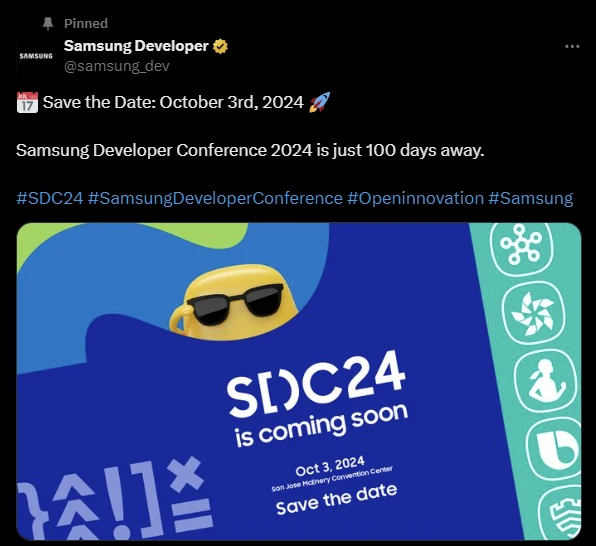This screenshot has width=596, height=546.
Task: Click the gold verified badge
Action: pos(220,46)
